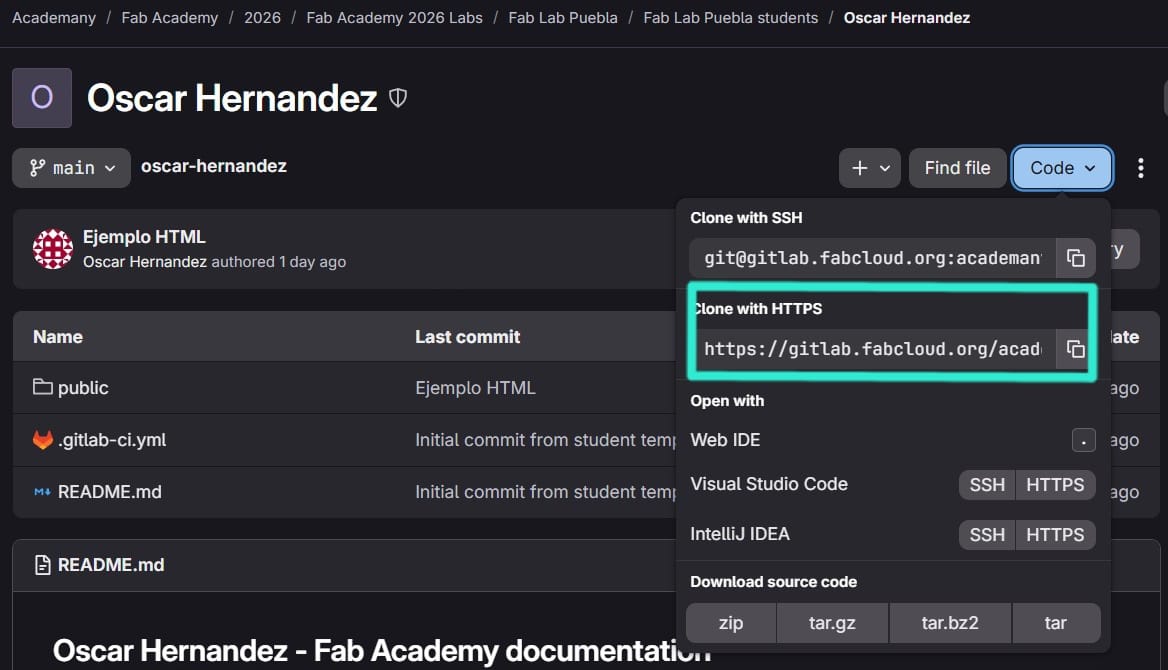Click the Oscar Hernandez commit author avatar

[52, 249]
